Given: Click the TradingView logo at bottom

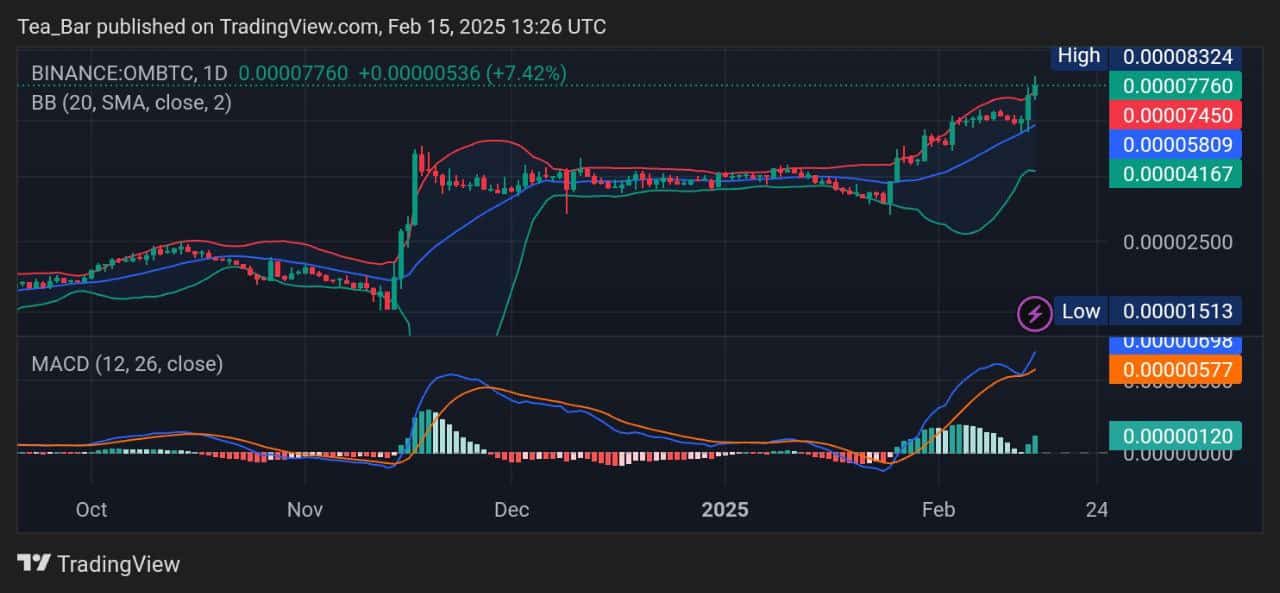Looking at the screenshot, I should point(99,564).
